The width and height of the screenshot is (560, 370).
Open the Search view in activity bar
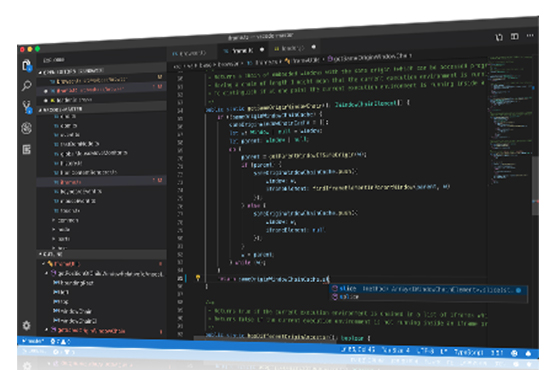(26, 86)
